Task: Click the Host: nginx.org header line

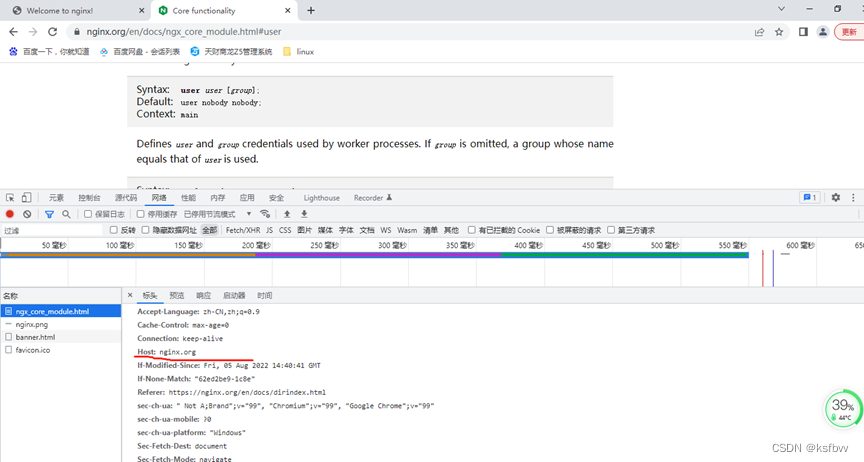Action: click(166, 352)
